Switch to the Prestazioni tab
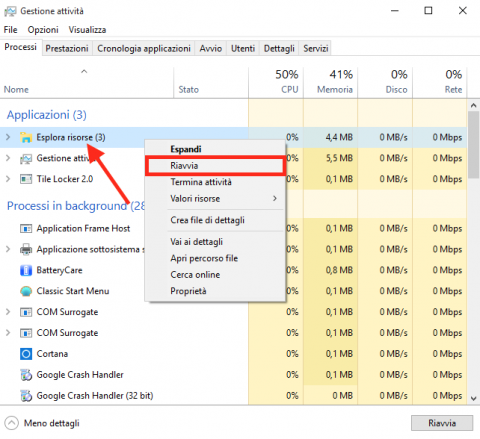The width and height of the screenshot is (480, 439). [67, 49]
